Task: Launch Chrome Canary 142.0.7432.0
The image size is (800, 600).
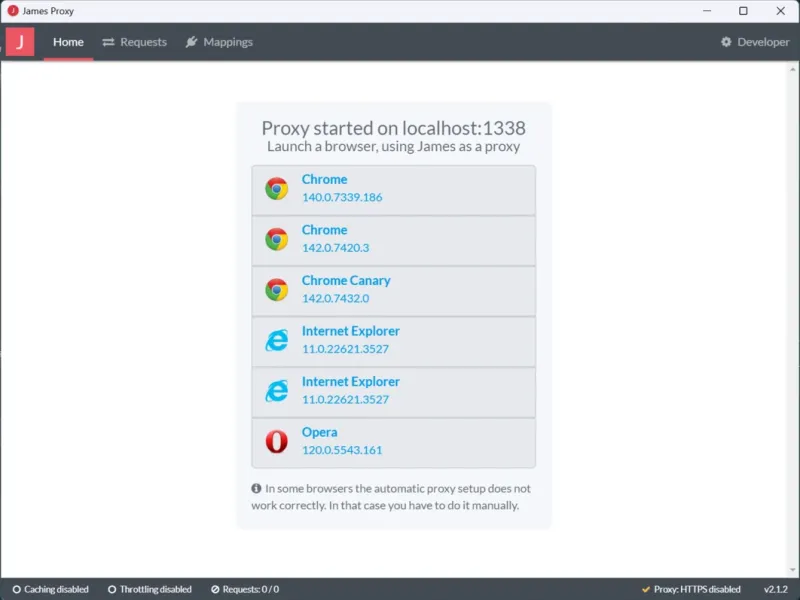Action: [393, 290]
